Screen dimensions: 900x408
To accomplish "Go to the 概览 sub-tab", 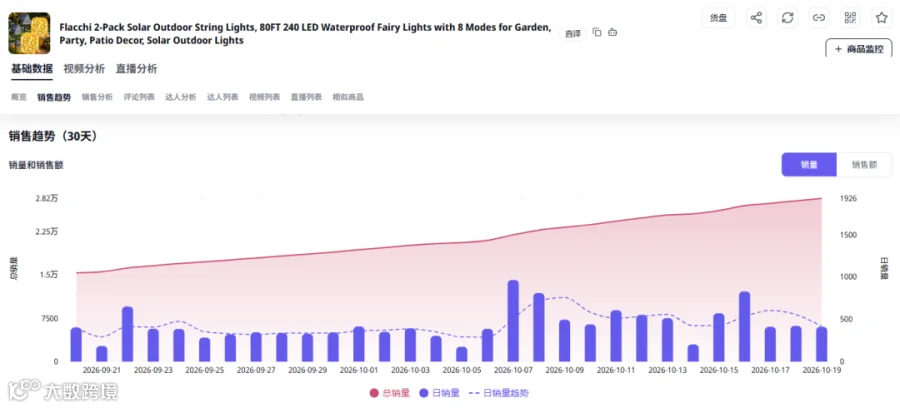I will coord(19,97).
